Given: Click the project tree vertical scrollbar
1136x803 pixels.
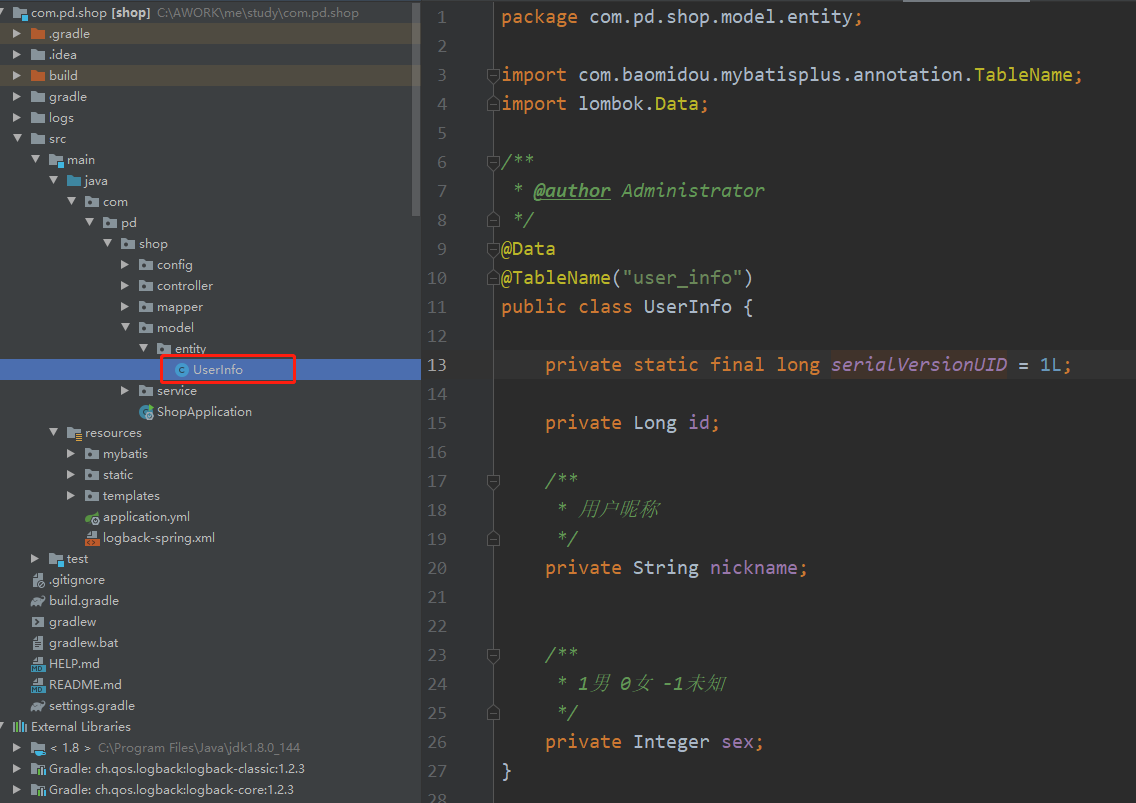Looking at the screenshot, I should (x=416, y=109).
